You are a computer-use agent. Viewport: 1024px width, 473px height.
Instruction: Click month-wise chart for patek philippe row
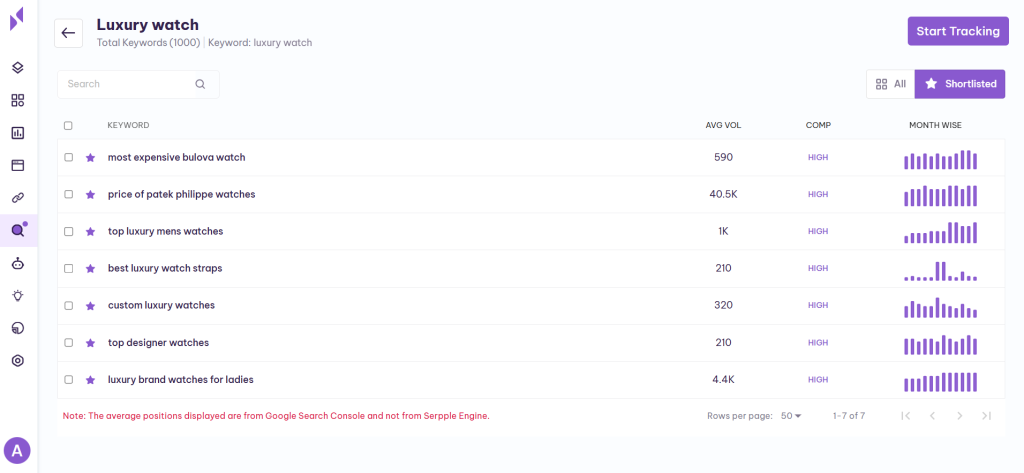(940, 196)
